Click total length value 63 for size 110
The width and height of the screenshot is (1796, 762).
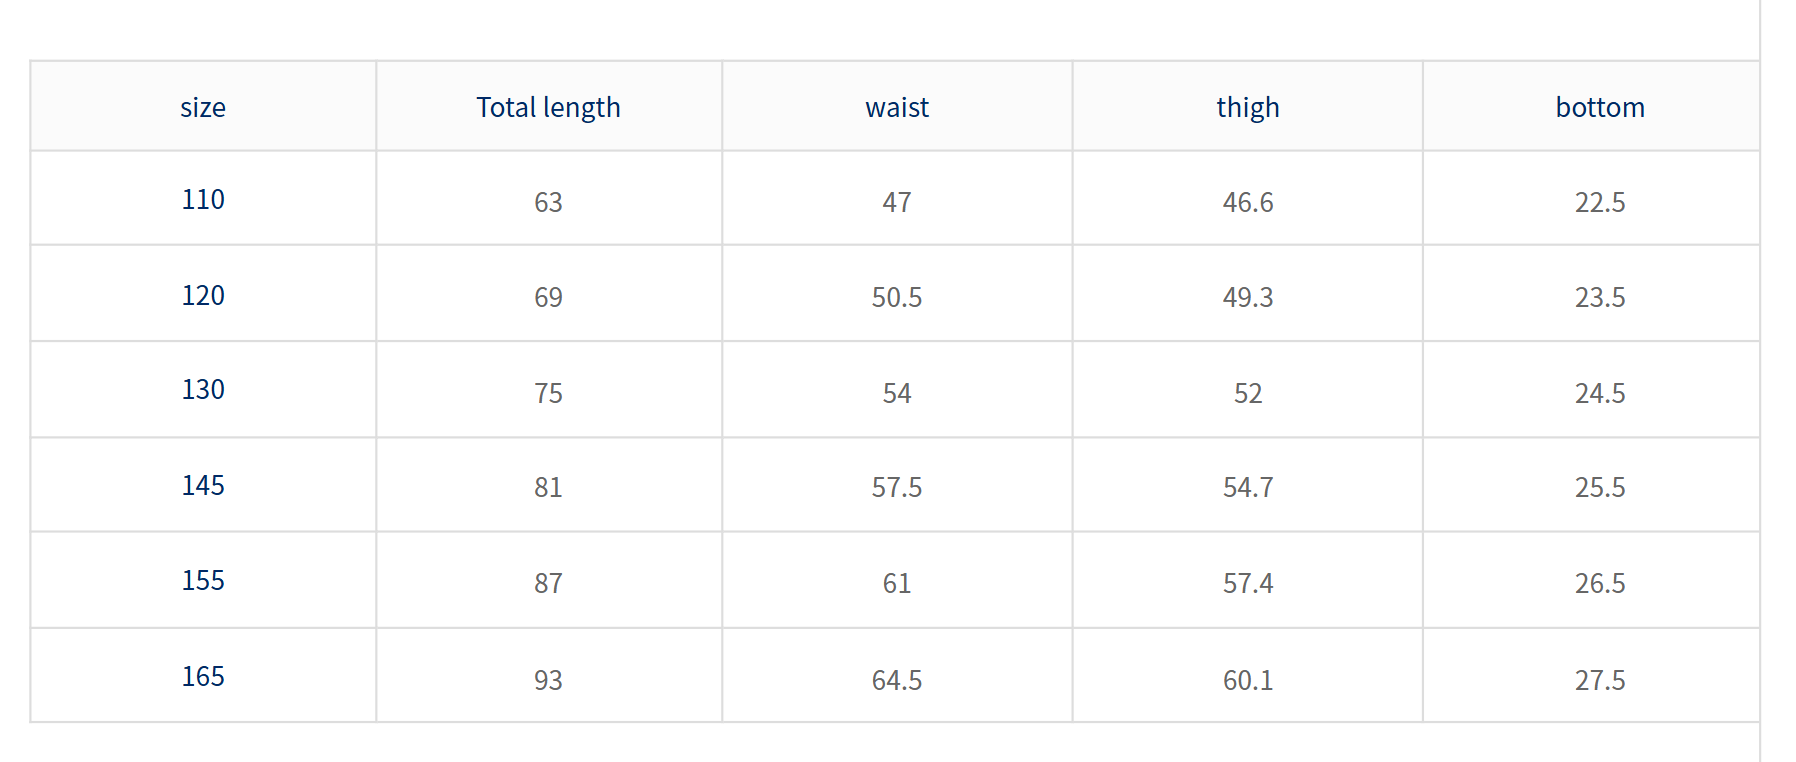coord(548,203)
